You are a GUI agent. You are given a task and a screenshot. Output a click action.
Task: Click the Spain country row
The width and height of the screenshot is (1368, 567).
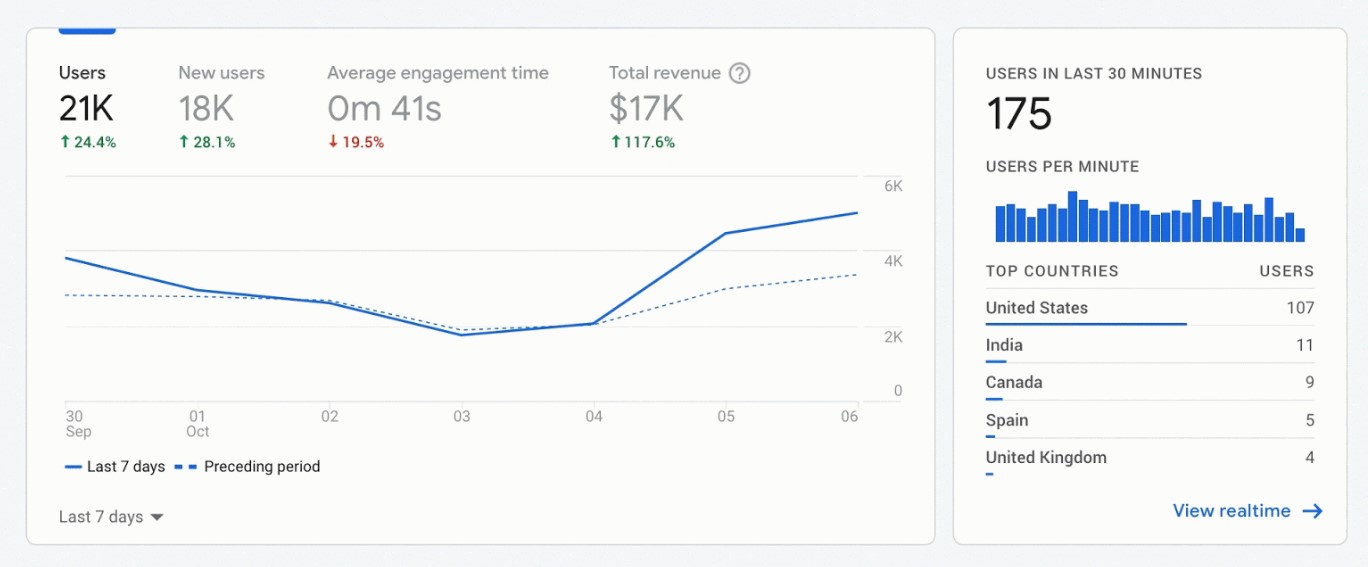coord(1150,421)
